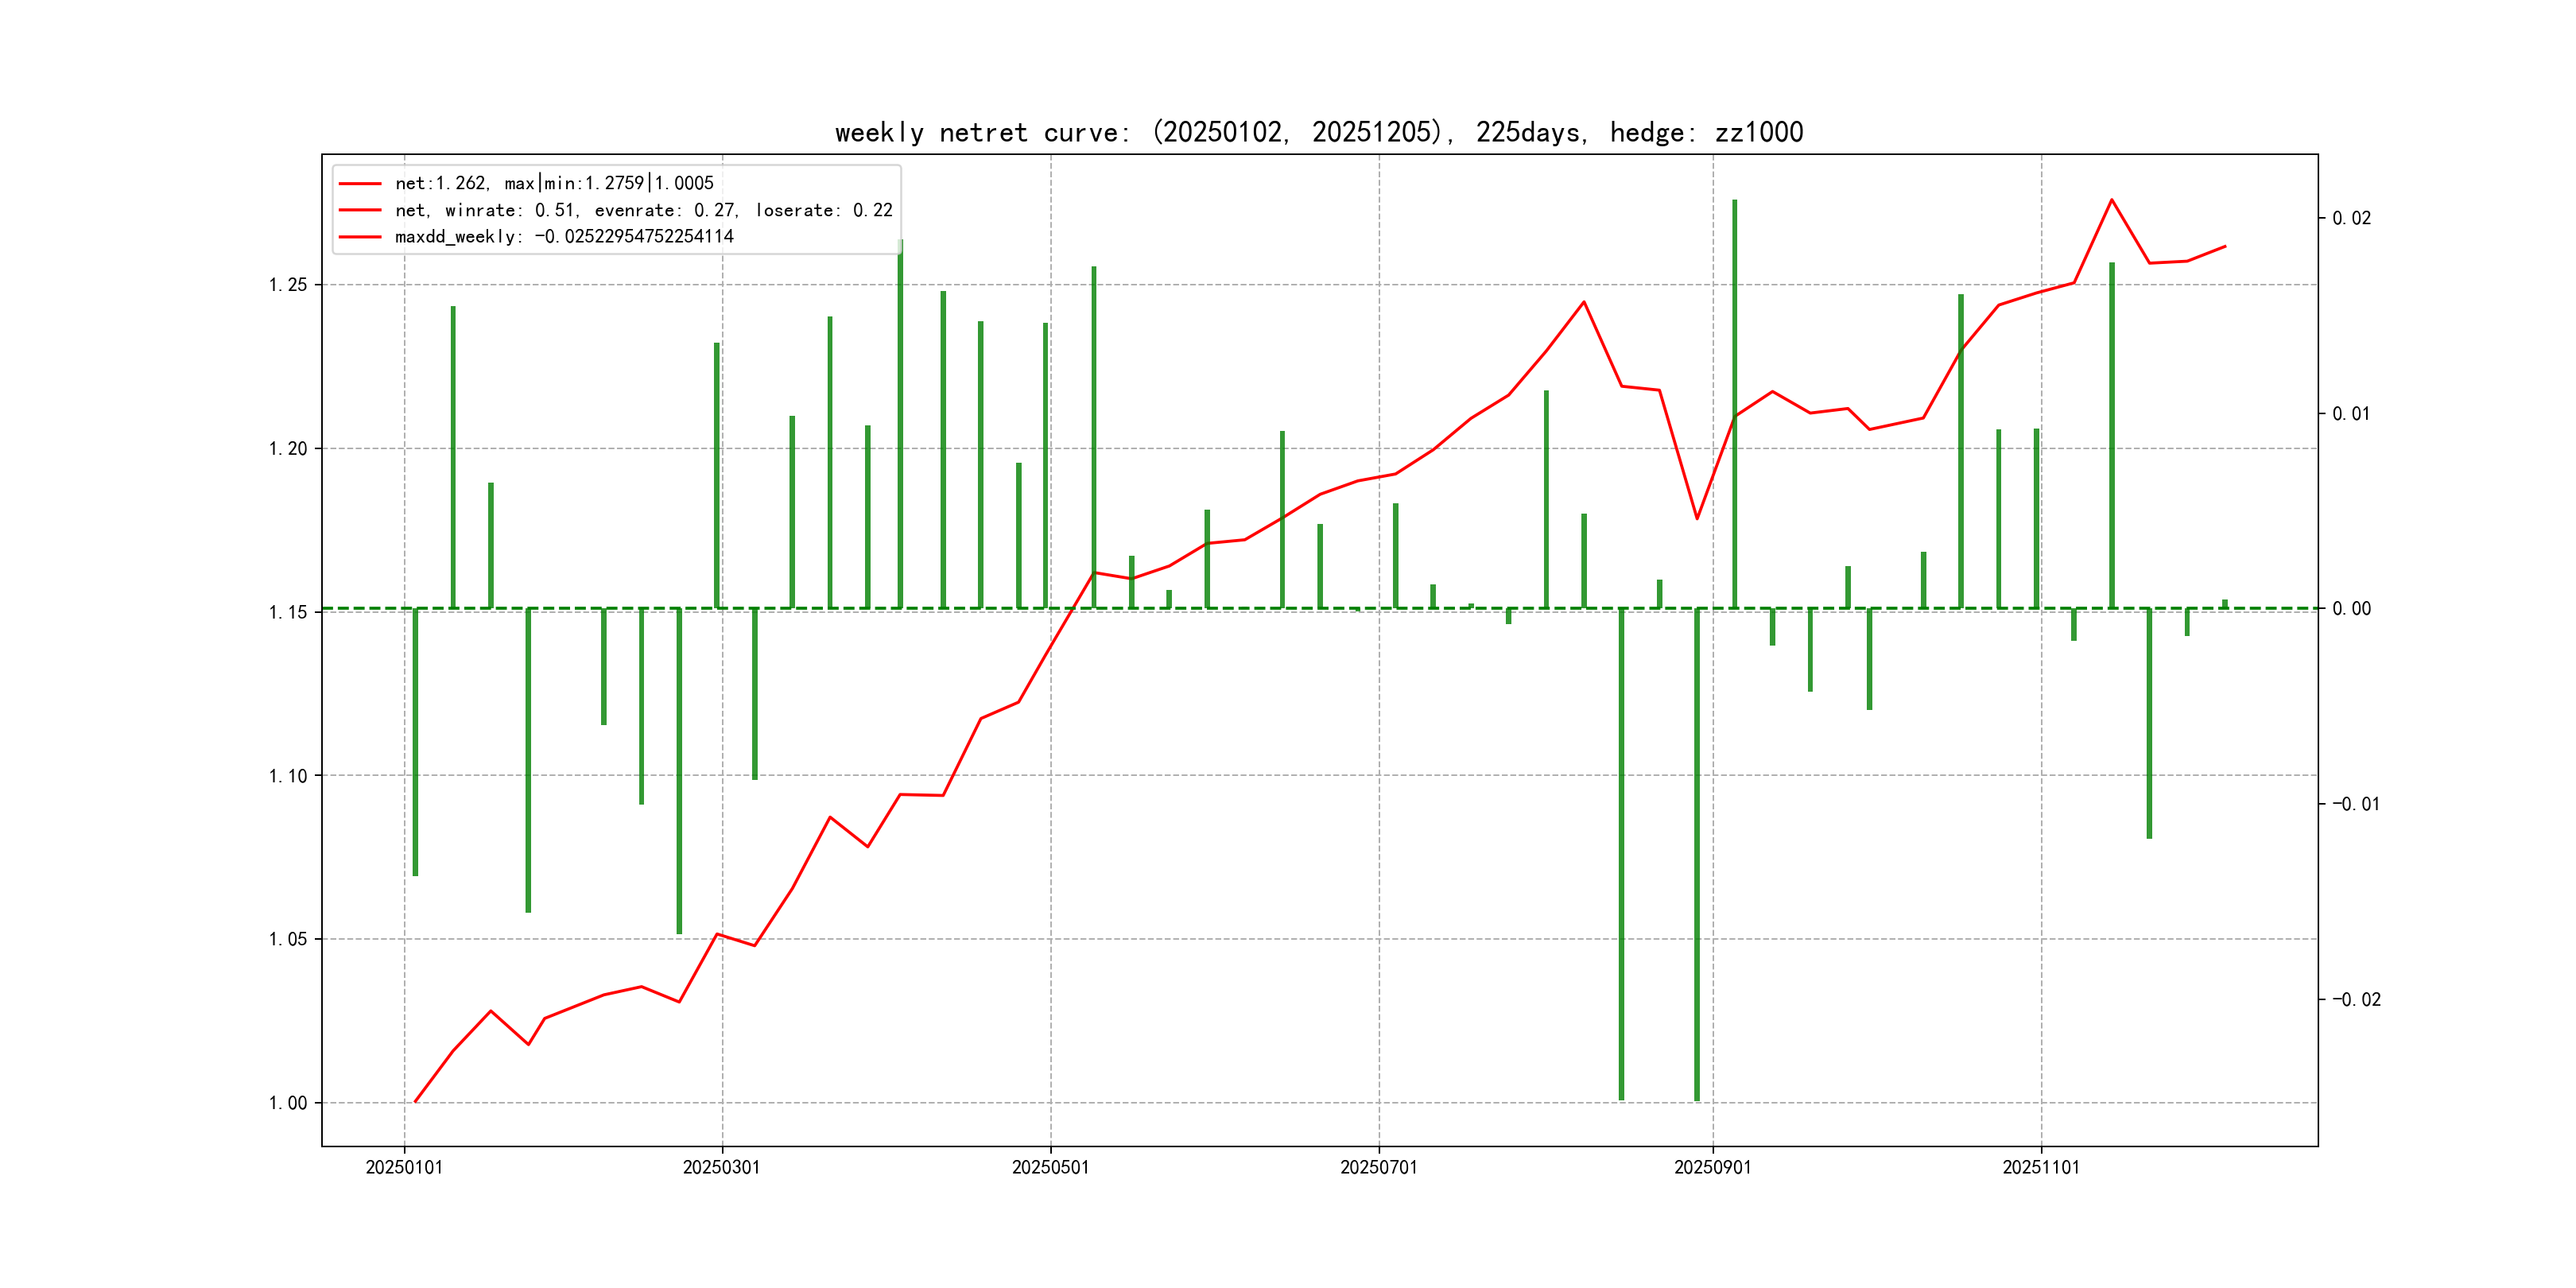The width and height of the screenshot is (2576, 1288).
Task: Select the 20251101 x-axis date label
Action: click(2040, 1167)
